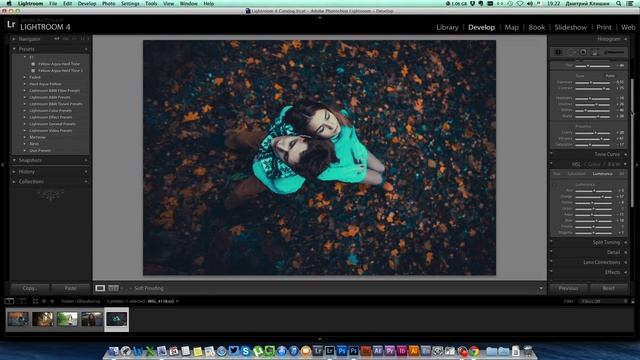This screenshot has height=360, width=640.
Task: Open Grid view from filmstrip bar
Action: coord(36,301)
